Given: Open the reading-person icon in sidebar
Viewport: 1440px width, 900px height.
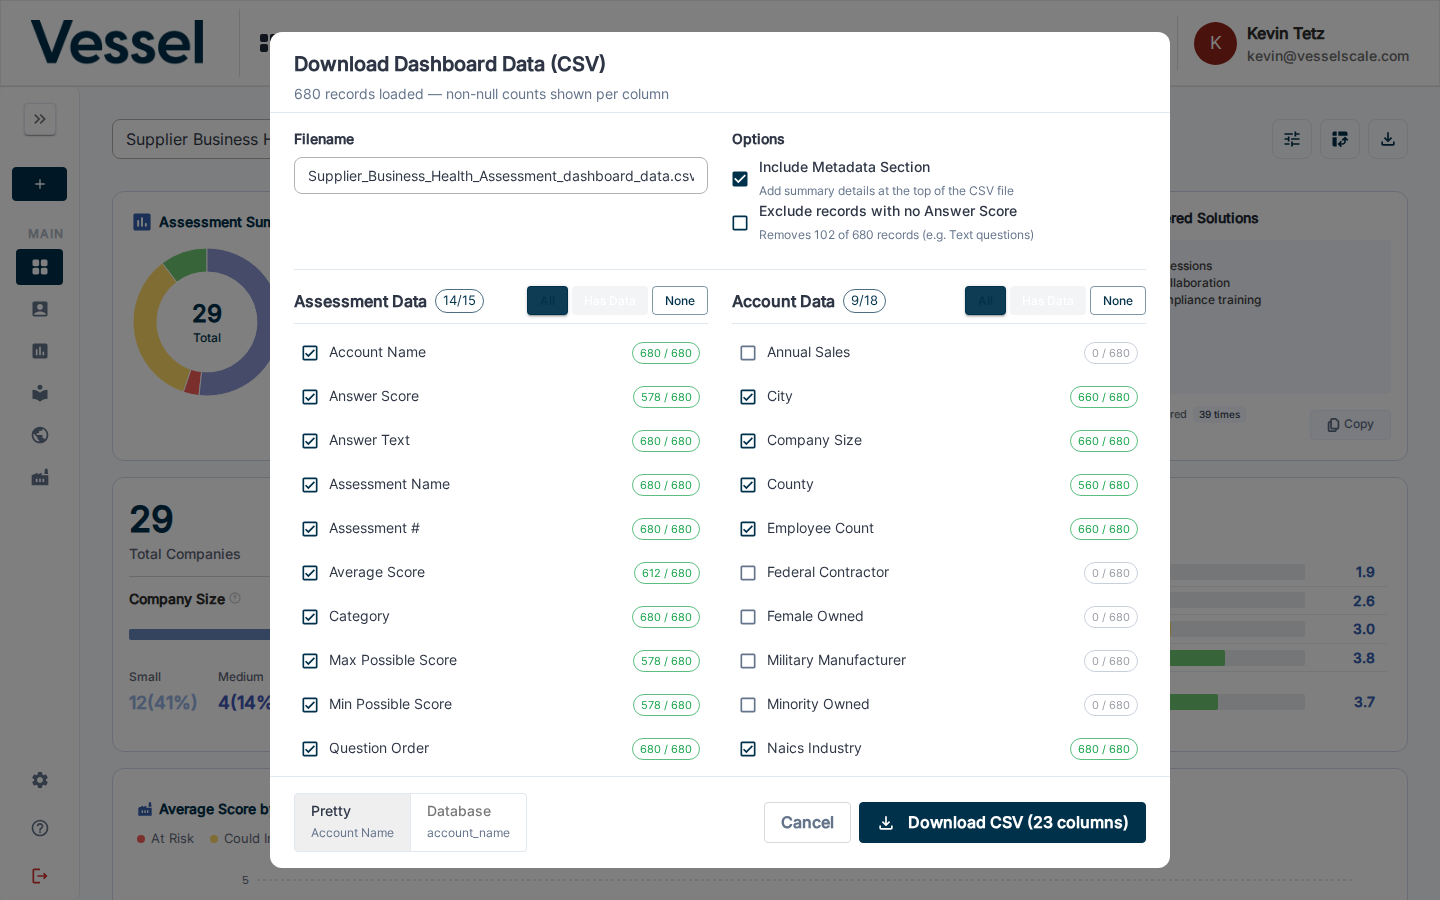Looking at the screenshot, I should 40,393.
